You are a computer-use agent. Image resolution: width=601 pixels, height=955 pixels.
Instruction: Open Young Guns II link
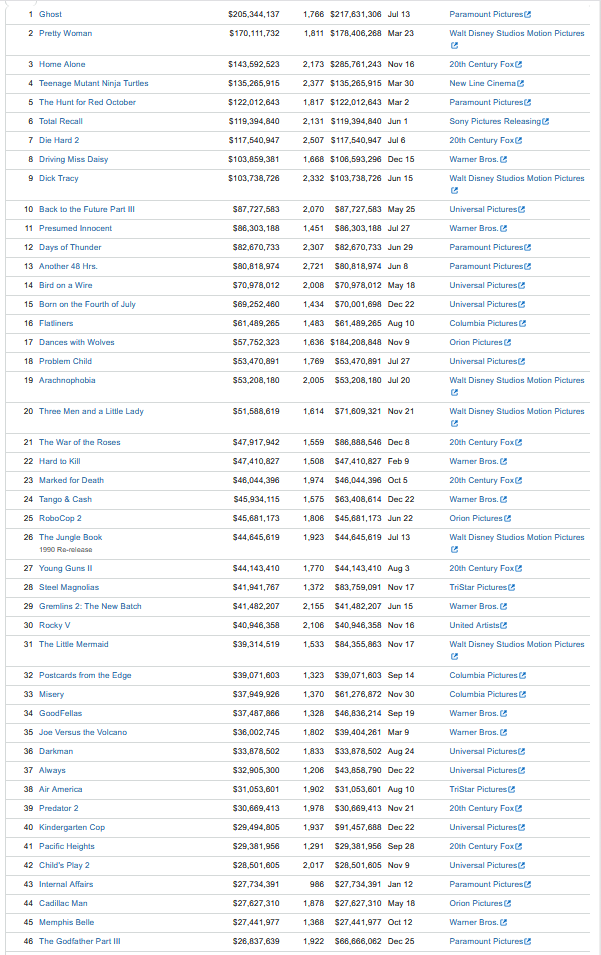tap(66, 568)
